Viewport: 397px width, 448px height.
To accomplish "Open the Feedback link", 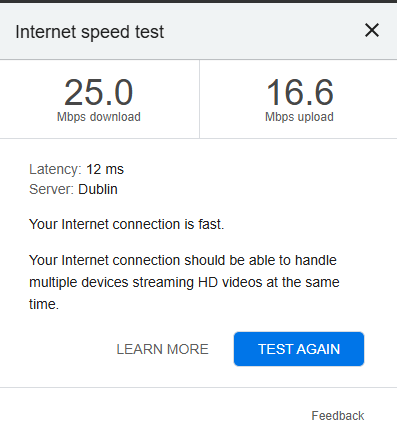I will [338, 416].
